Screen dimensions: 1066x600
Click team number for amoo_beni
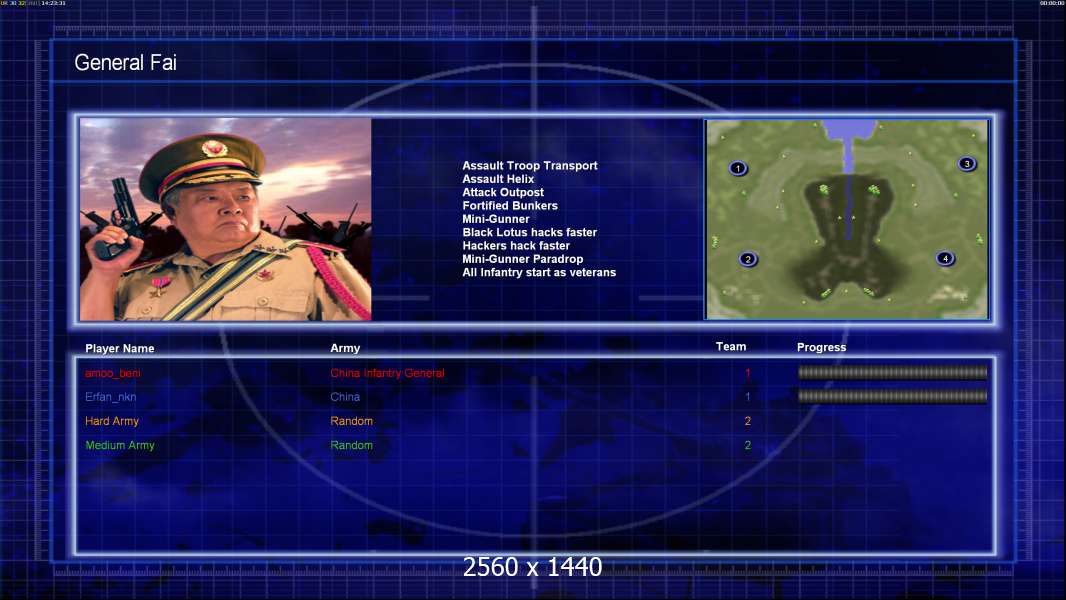click(x=748, y=373)
